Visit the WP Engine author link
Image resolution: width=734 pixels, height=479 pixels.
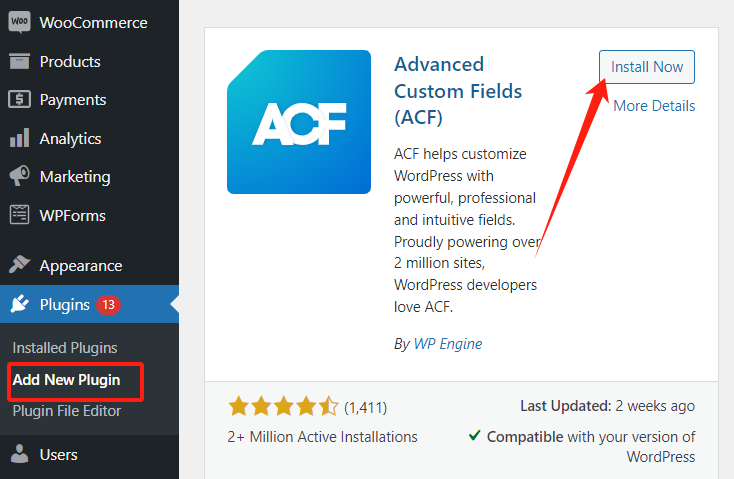[448, 343]
